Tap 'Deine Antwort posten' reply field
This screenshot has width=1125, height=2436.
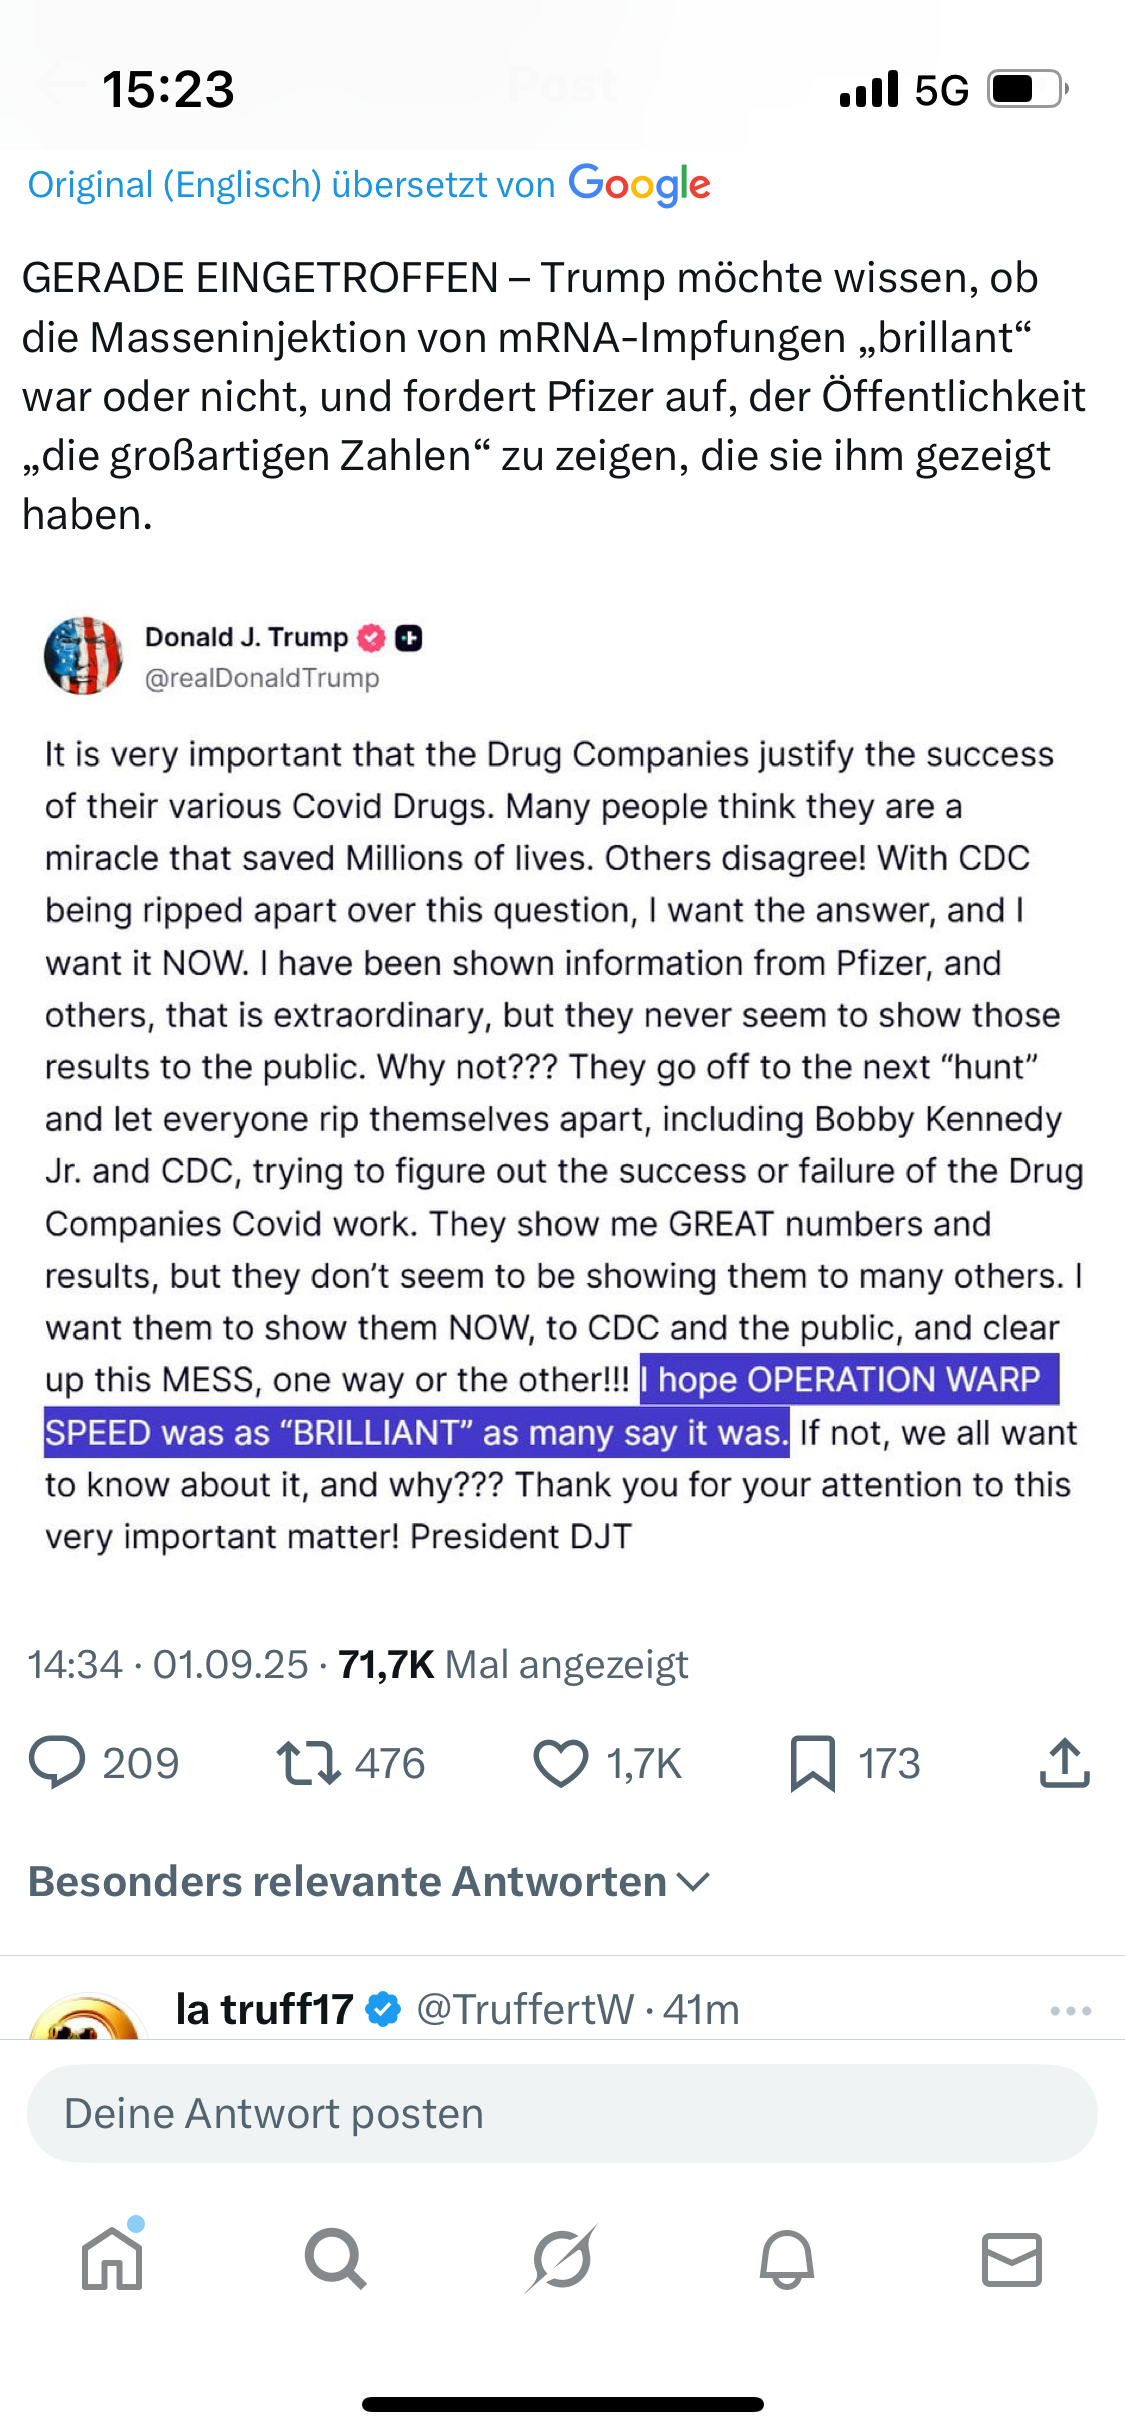point(561,2114)
